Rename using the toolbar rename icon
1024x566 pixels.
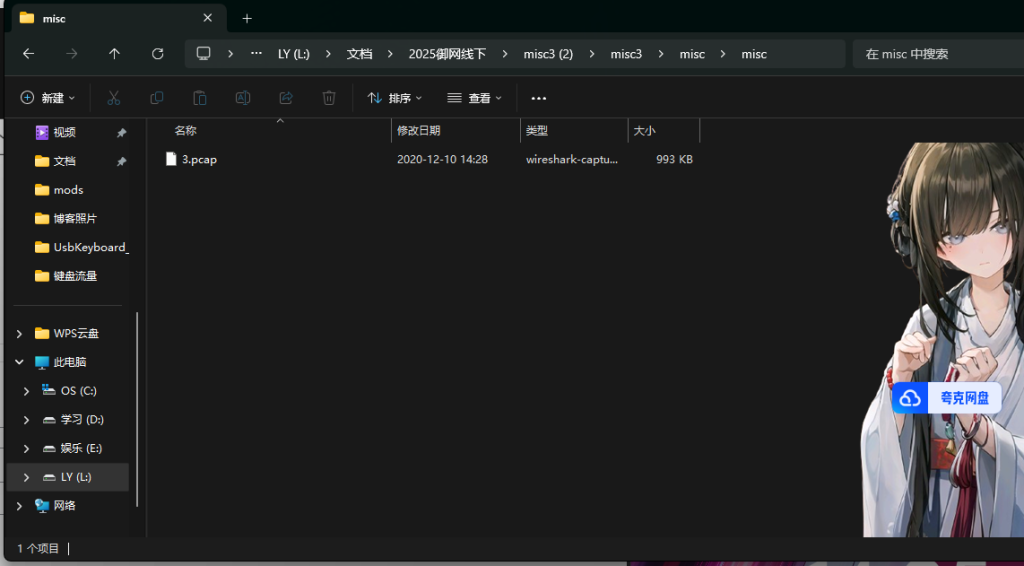click(x=243, y=98)
